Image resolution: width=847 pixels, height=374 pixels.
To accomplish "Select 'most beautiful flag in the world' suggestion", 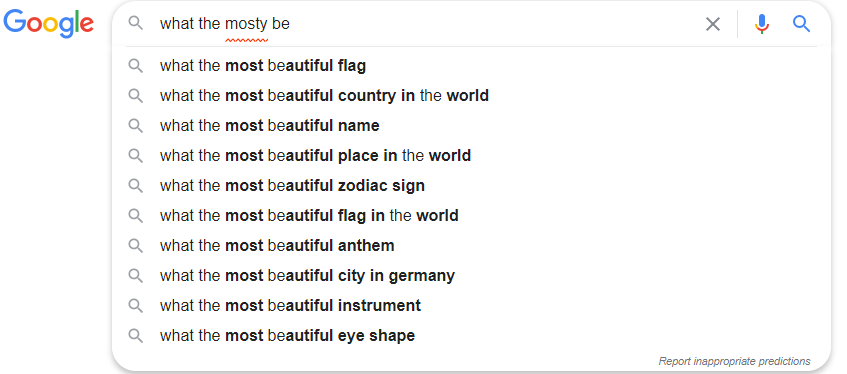I will (x=471, y=216).
